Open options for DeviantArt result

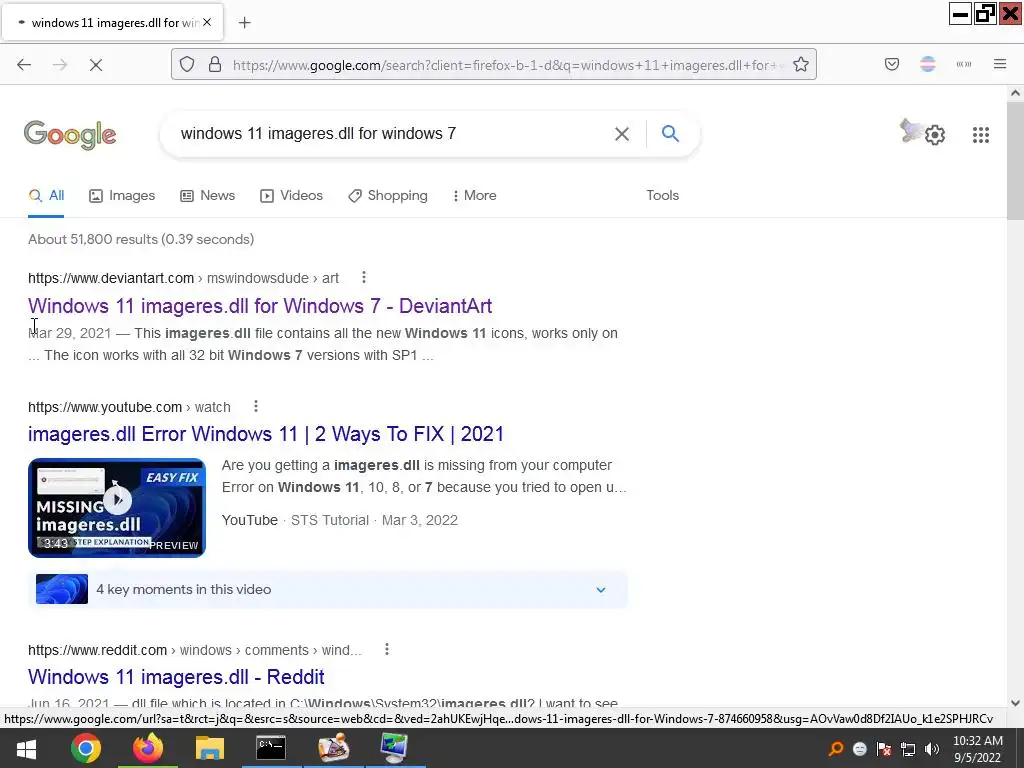364,278
